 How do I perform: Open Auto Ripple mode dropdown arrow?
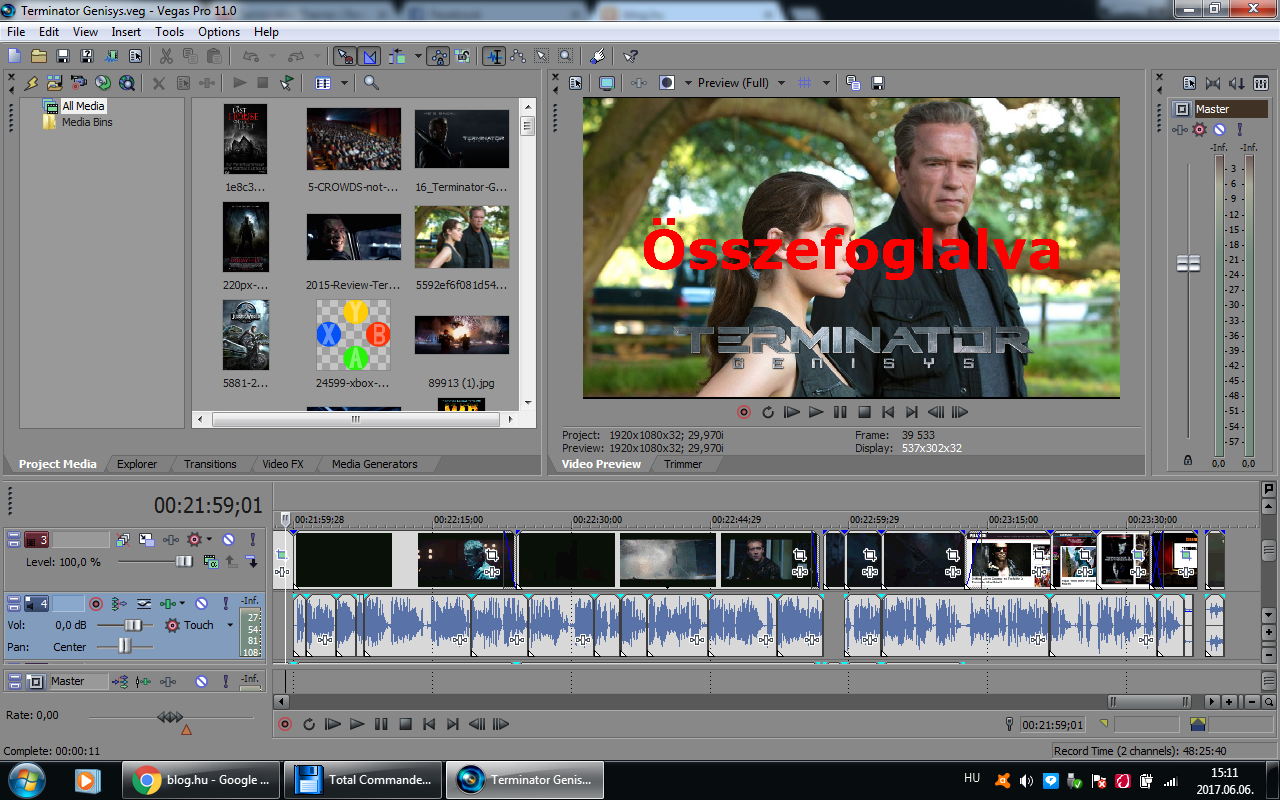click(418, 56)
